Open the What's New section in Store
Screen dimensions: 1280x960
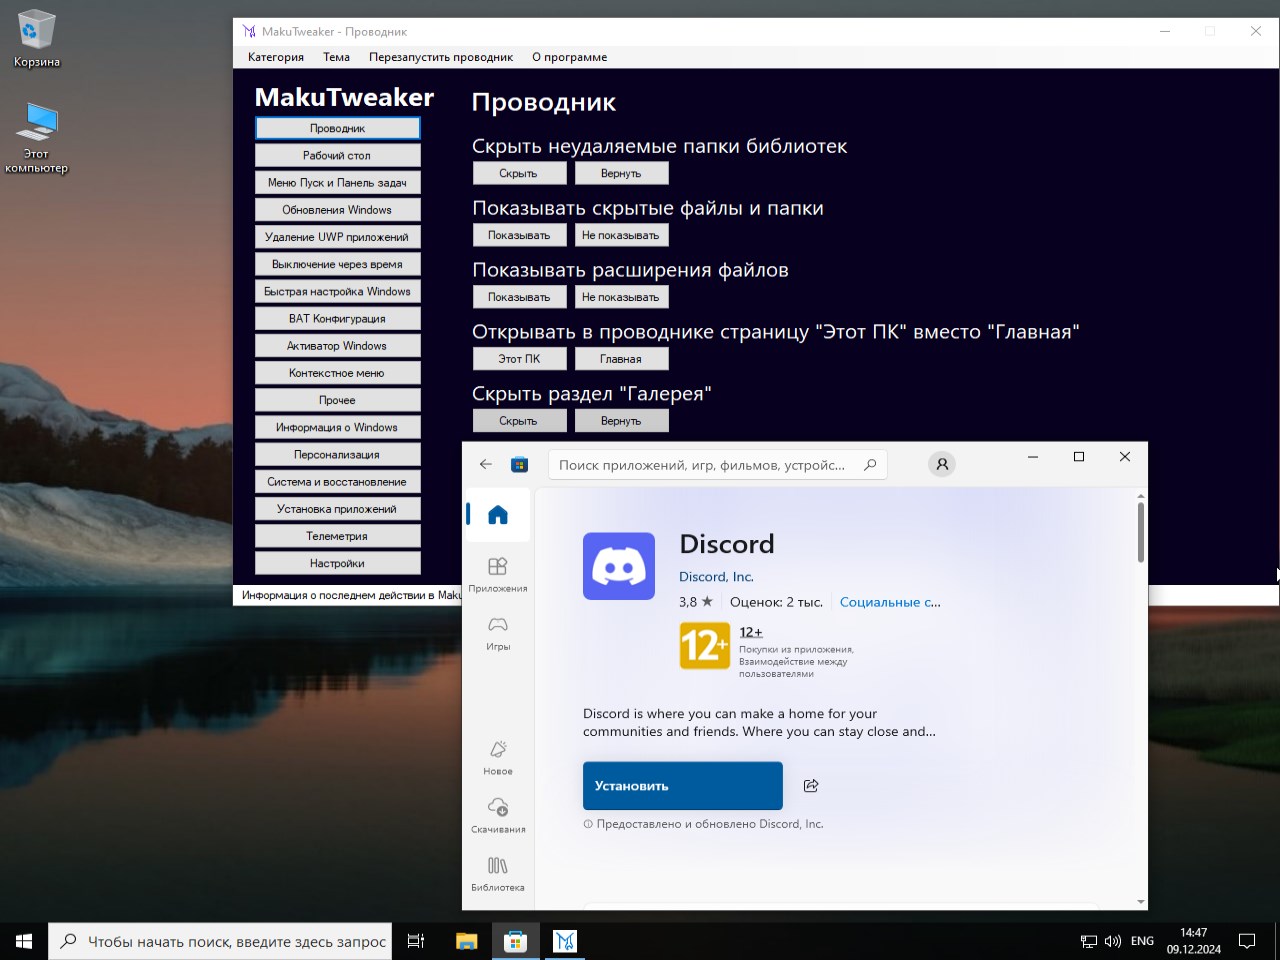pos(498,757)
